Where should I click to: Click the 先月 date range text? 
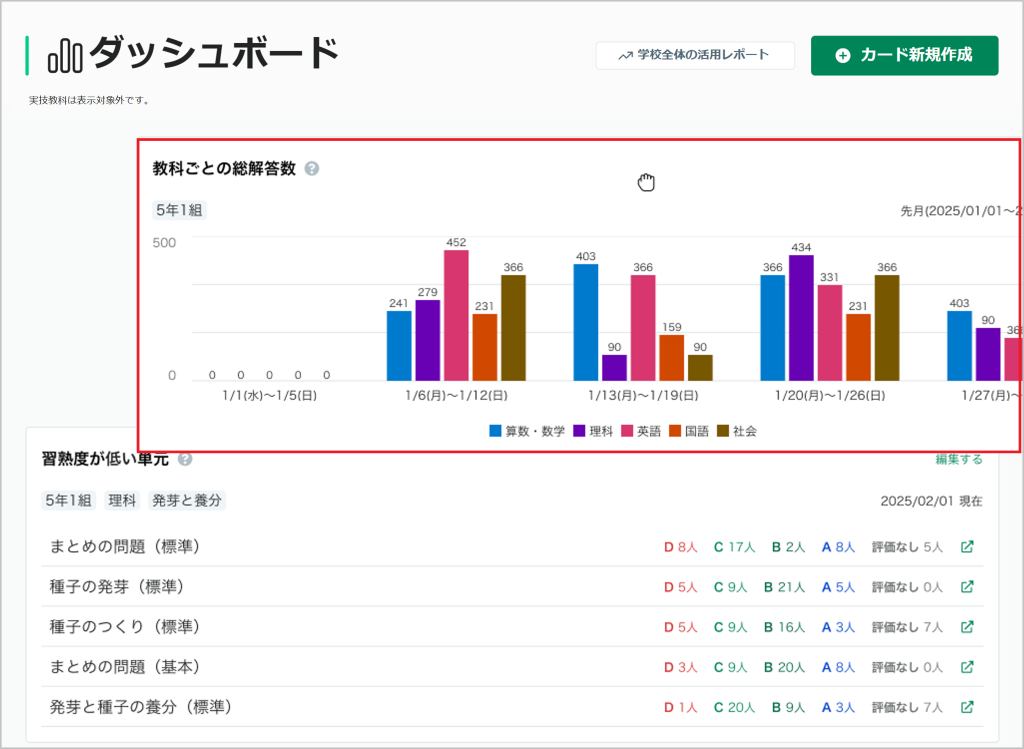pos(960,211)
